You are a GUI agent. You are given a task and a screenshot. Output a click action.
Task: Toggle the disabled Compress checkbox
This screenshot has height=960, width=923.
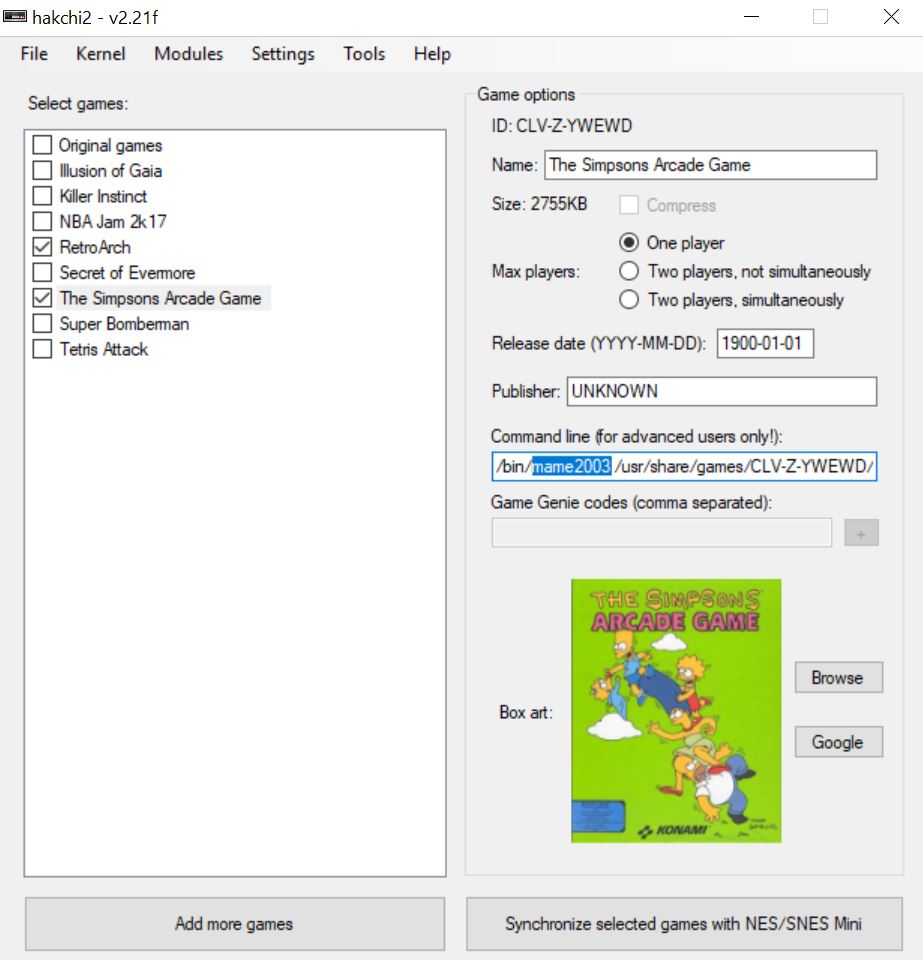629,204
